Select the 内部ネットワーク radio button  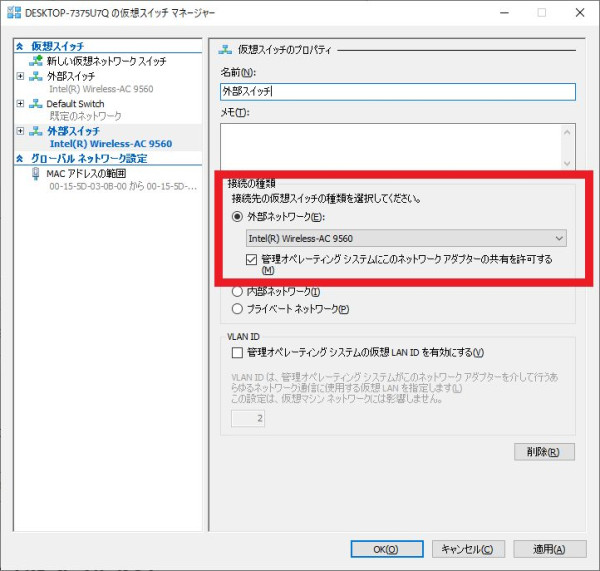237,292
